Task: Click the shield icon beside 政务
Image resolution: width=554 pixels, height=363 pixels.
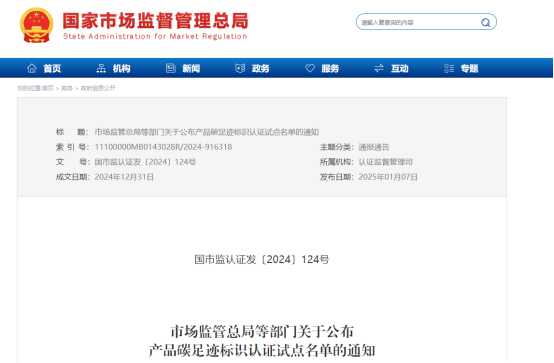Action: click(240, 68)
